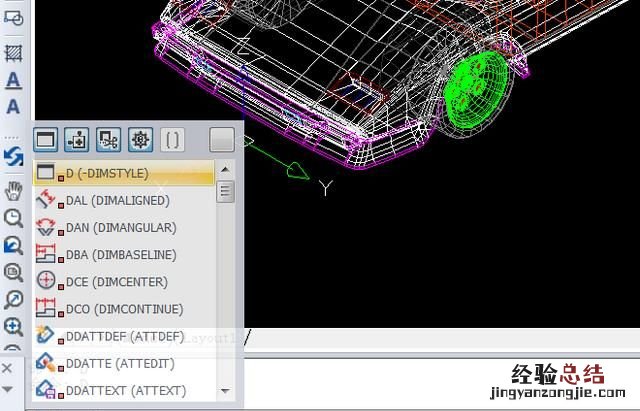Run DDATTE (ATTEDIT) from the list
This screenshot has height=411, width=640.
tap(111, 363)
